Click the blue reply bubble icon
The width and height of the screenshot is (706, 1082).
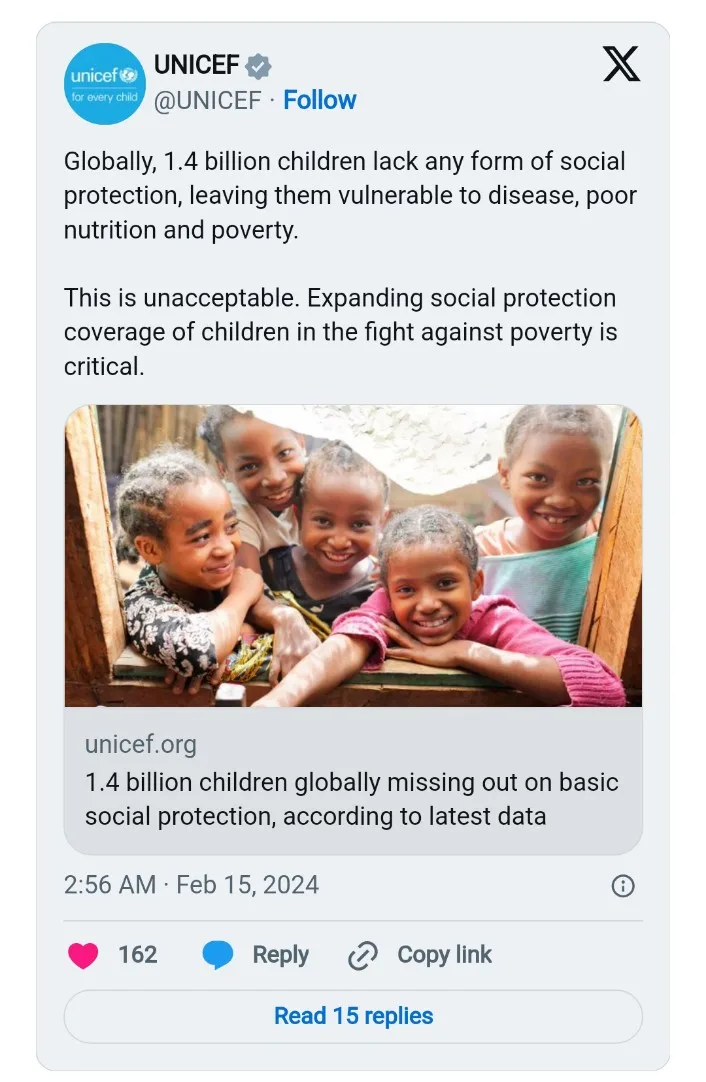(x=218, y=956)
